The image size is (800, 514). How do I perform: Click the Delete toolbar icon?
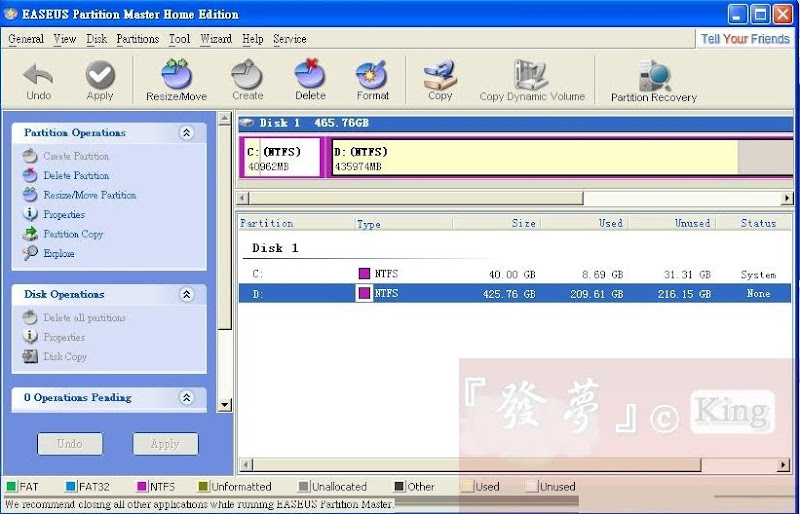point(310,81)
